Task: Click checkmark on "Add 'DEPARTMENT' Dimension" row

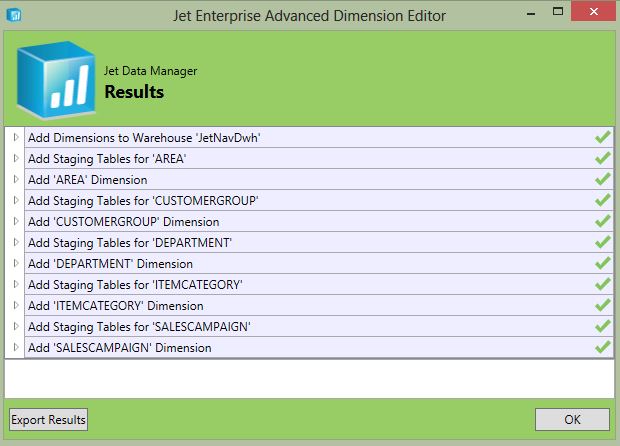Action: [603, 263]
